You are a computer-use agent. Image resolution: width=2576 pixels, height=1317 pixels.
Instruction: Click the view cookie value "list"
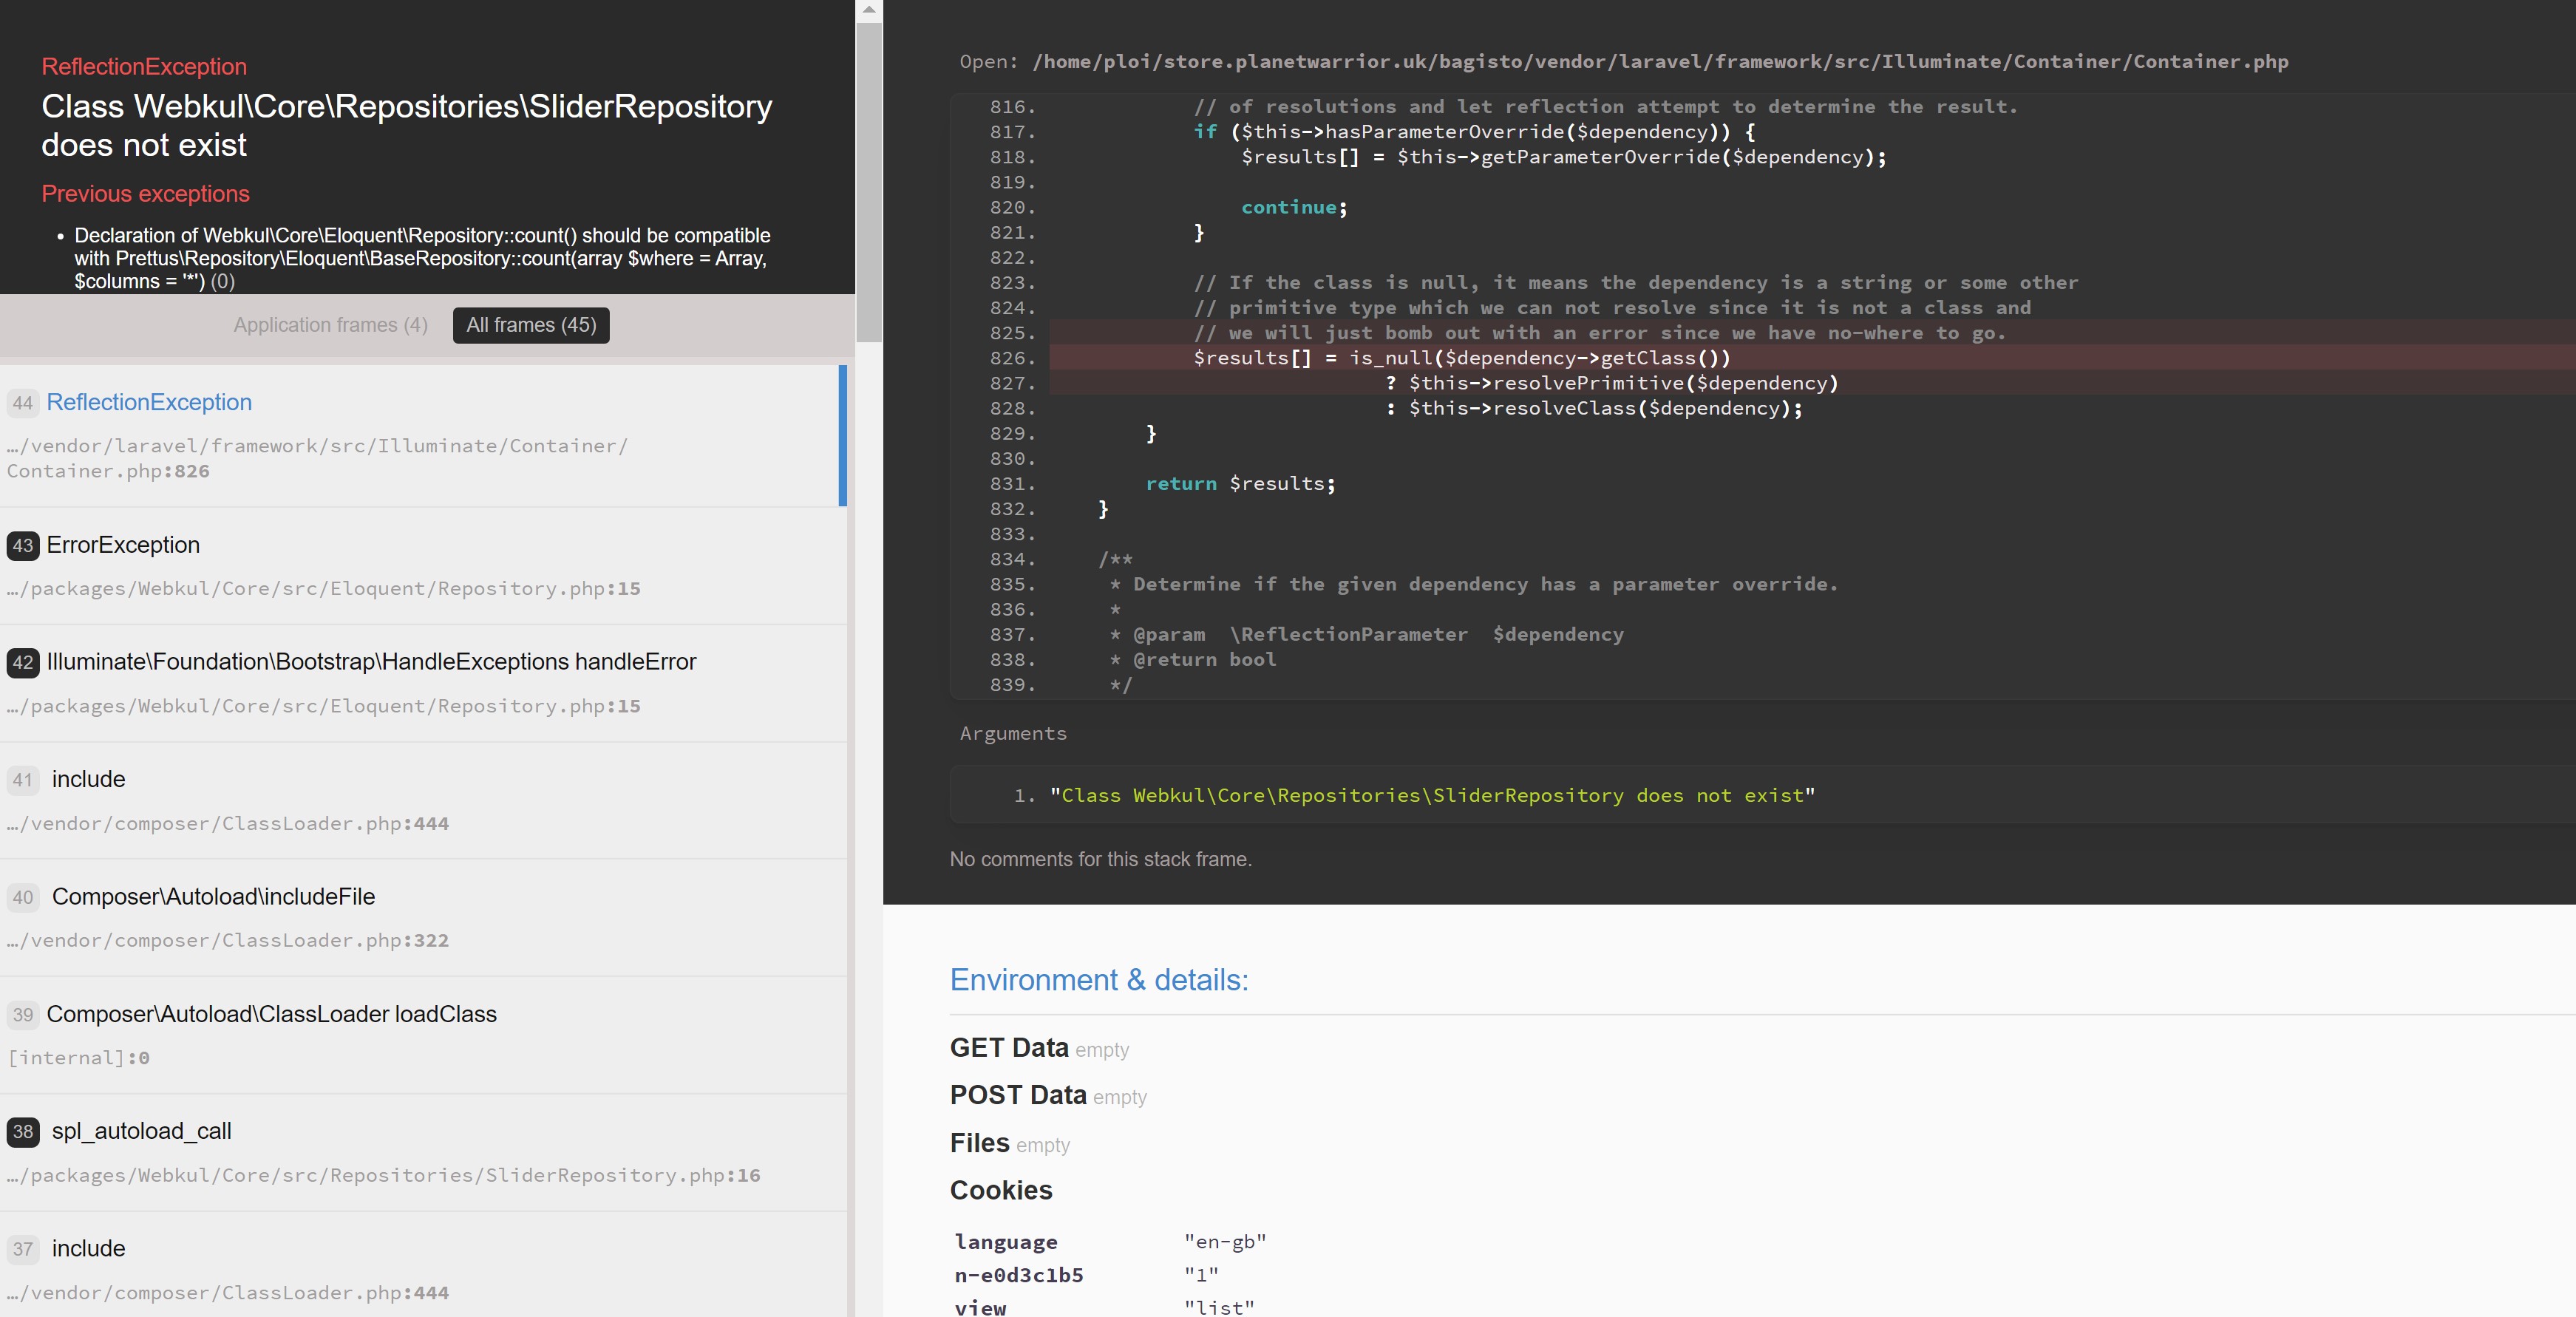(1219, 1308)
